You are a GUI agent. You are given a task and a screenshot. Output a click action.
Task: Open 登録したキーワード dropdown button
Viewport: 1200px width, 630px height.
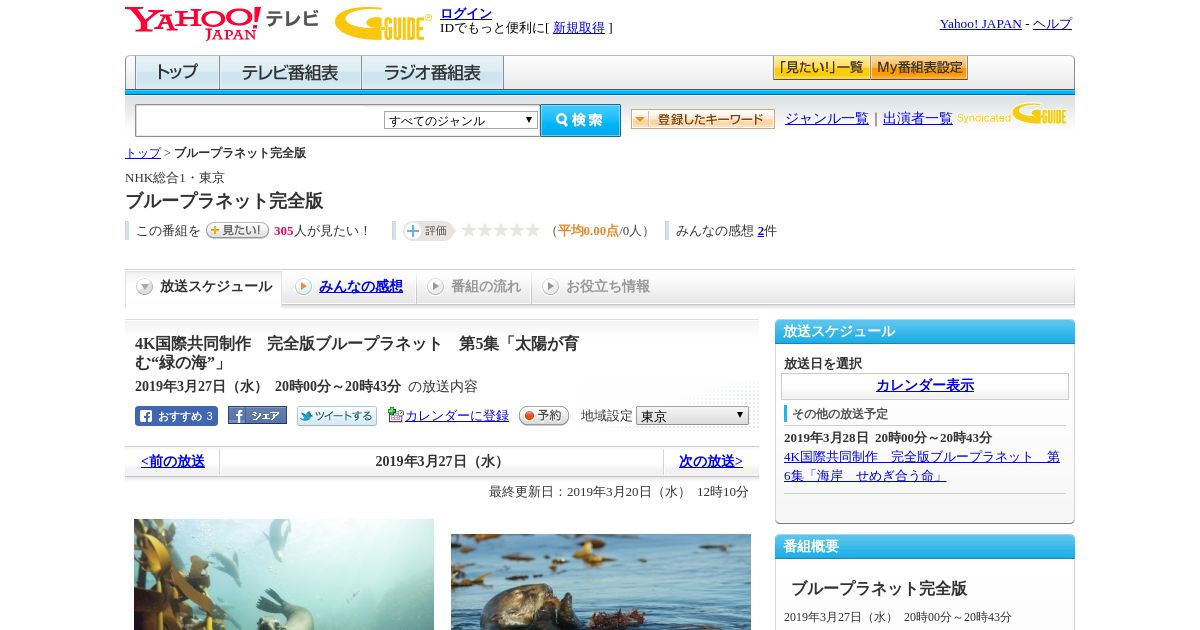point(703,119)
